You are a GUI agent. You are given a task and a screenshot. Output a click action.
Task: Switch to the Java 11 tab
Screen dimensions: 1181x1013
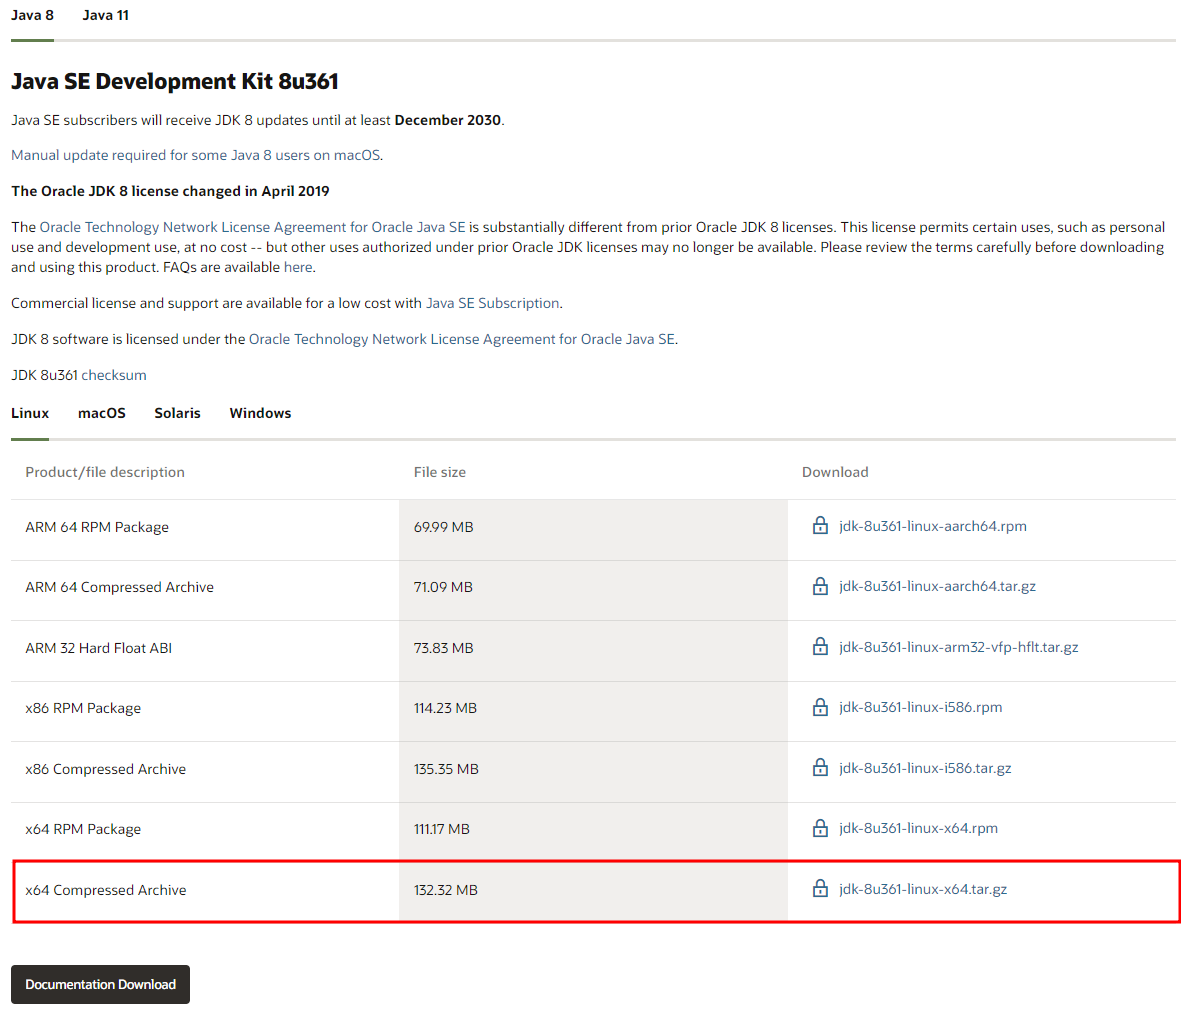click(105, 15)
